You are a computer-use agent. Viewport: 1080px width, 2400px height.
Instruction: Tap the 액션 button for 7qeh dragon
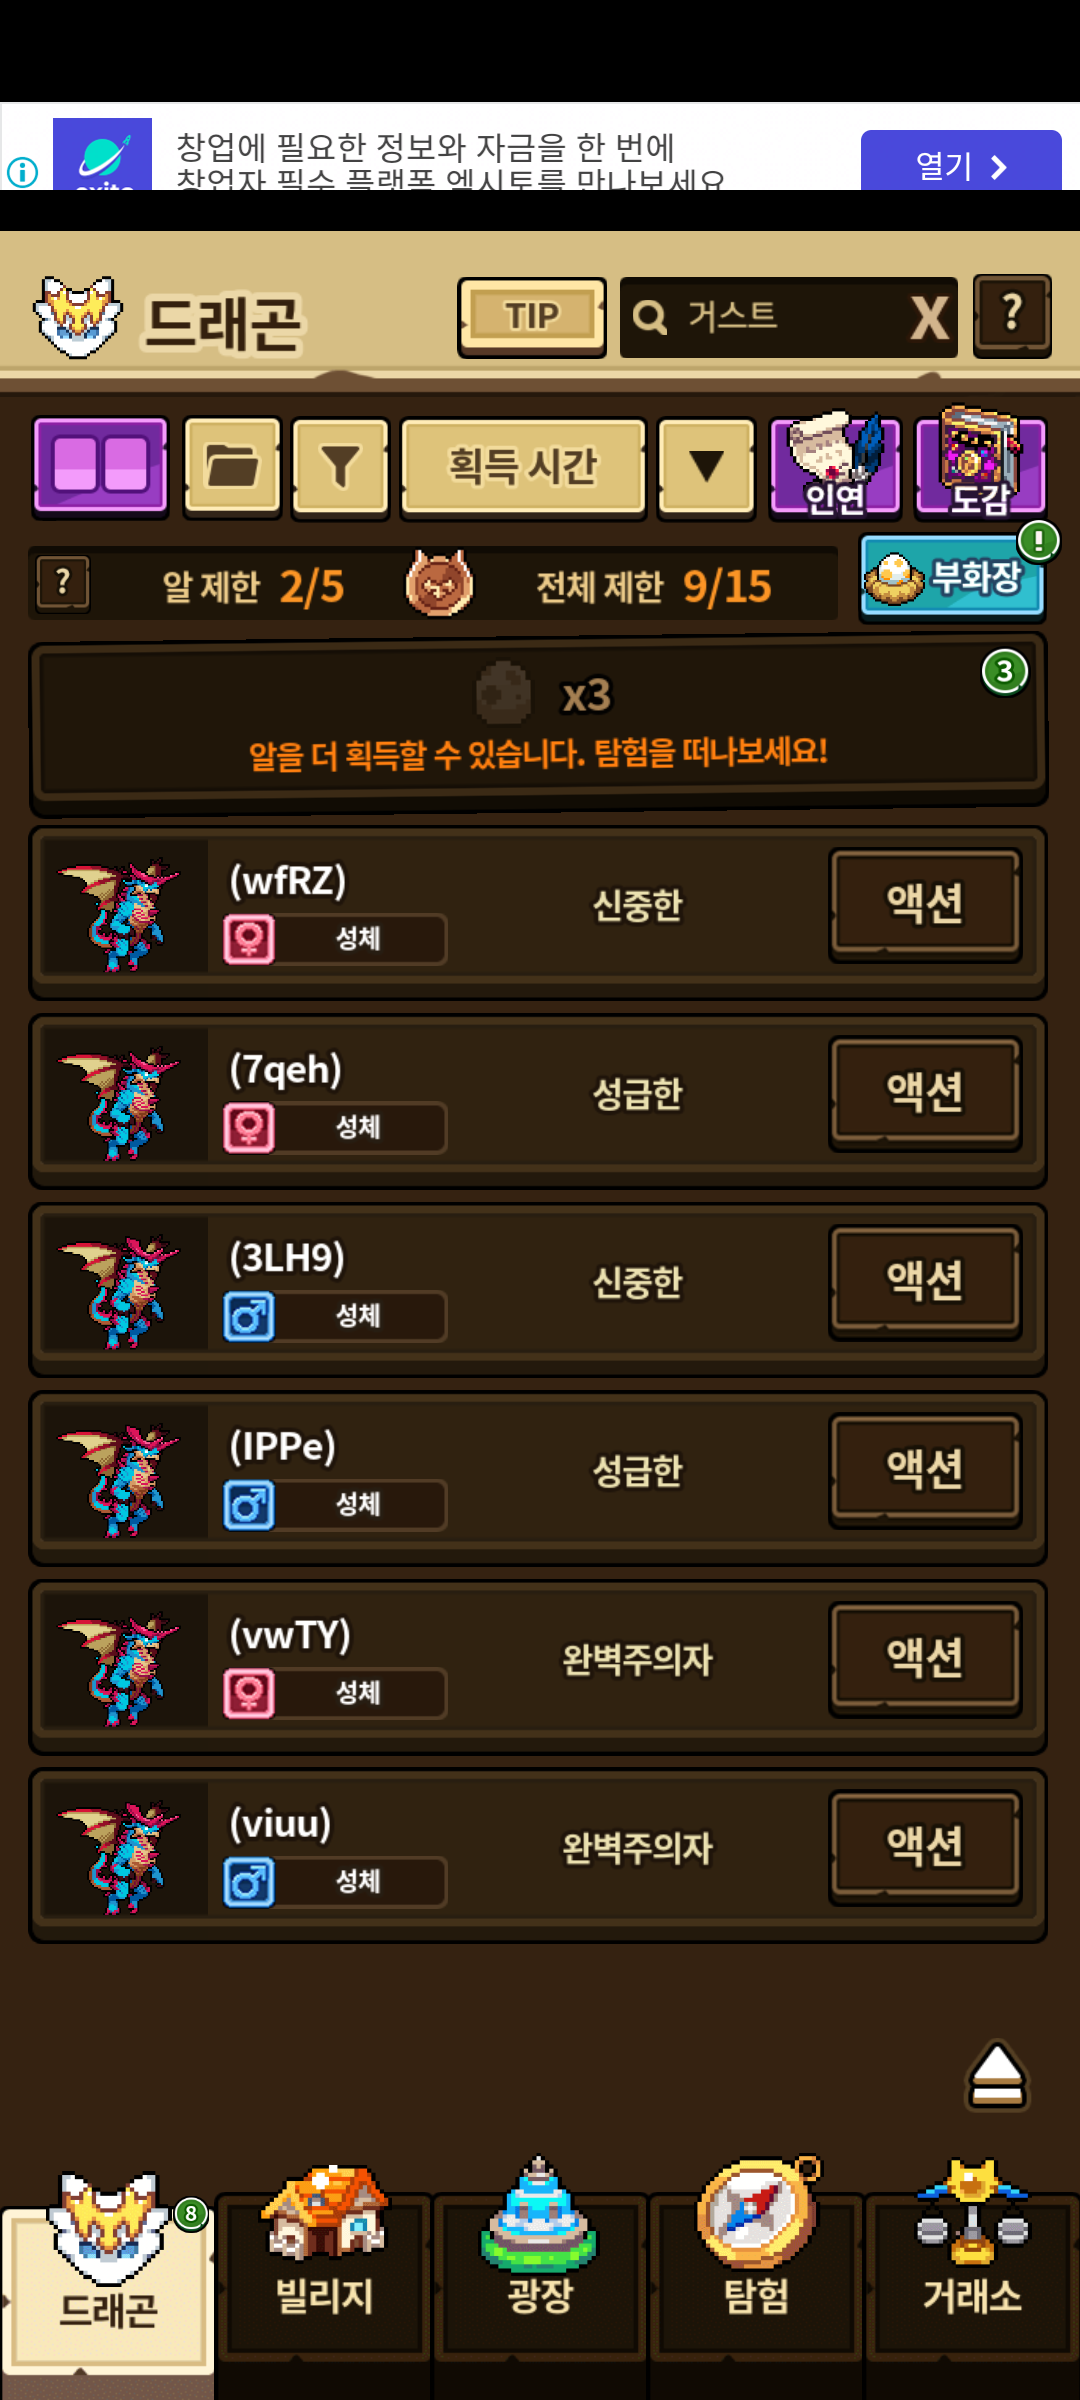pyautogui.click(x=925, y=1092)
